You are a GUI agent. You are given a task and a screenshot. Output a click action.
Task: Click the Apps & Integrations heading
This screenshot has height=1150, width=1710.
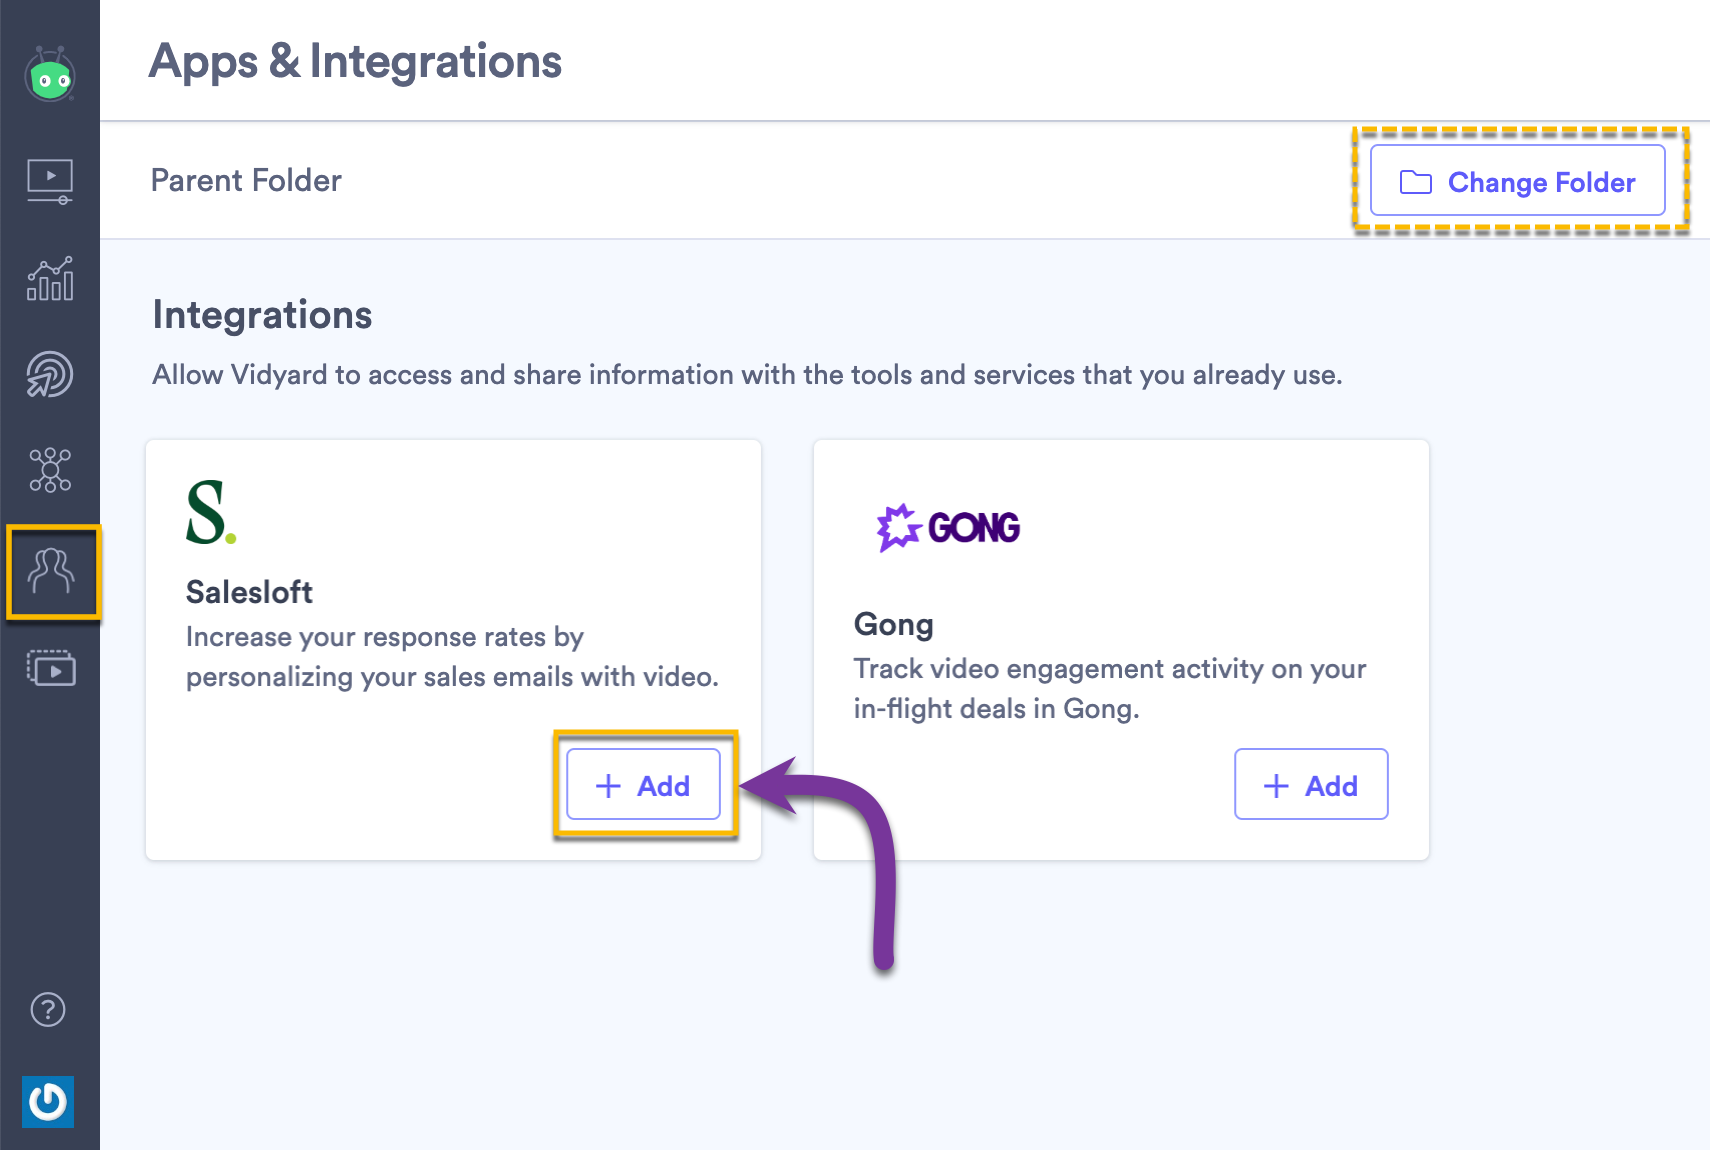[x=355, y=62]
